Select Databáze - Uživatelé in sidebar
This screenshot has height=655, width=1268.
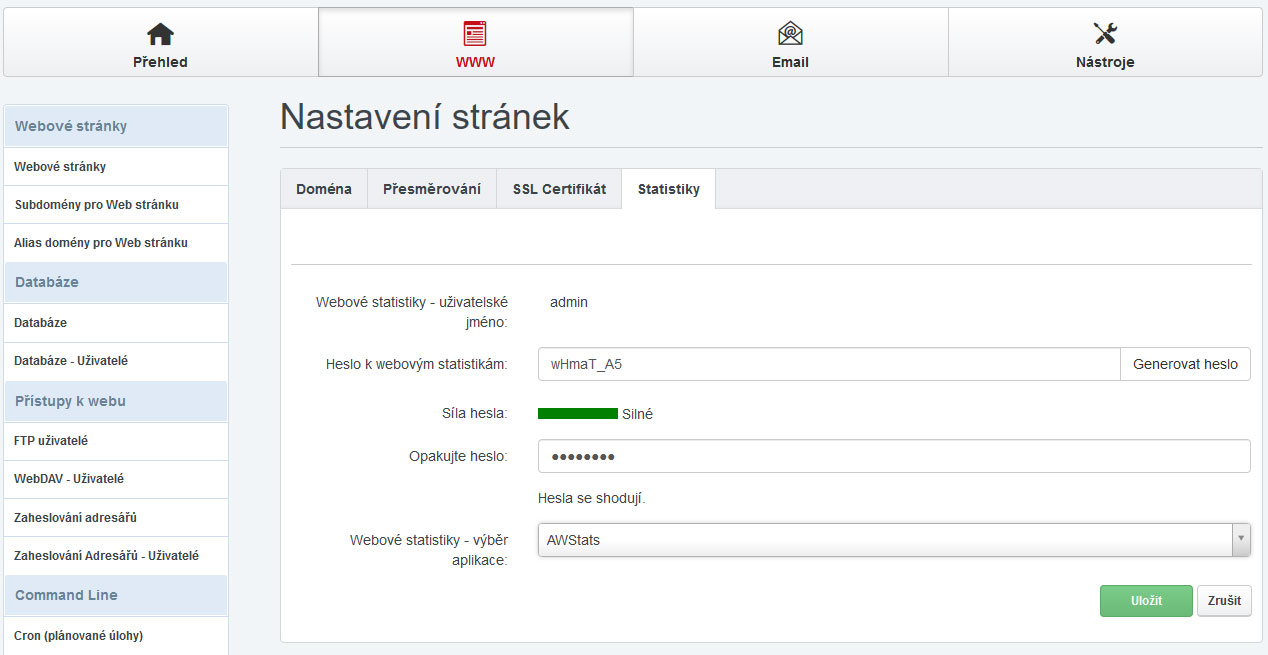point(71,361)
